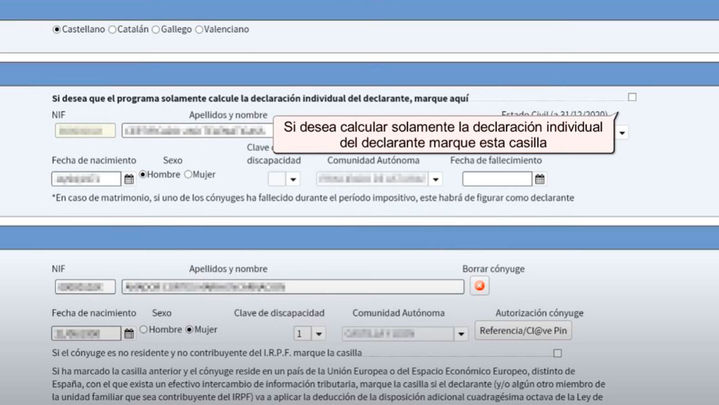Open the declarant Clave de discapacidad dropdown
Screen dimensions: 719x405
pos(293,180)
